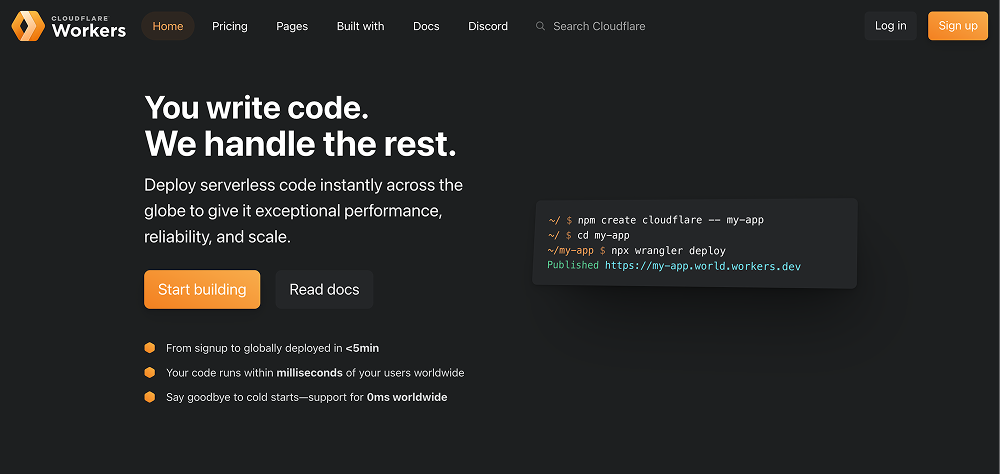Image resolution: width=1000 pixels, height=474 pixels.
Task: Go to the Pricing page
Action: coord(230,26)
